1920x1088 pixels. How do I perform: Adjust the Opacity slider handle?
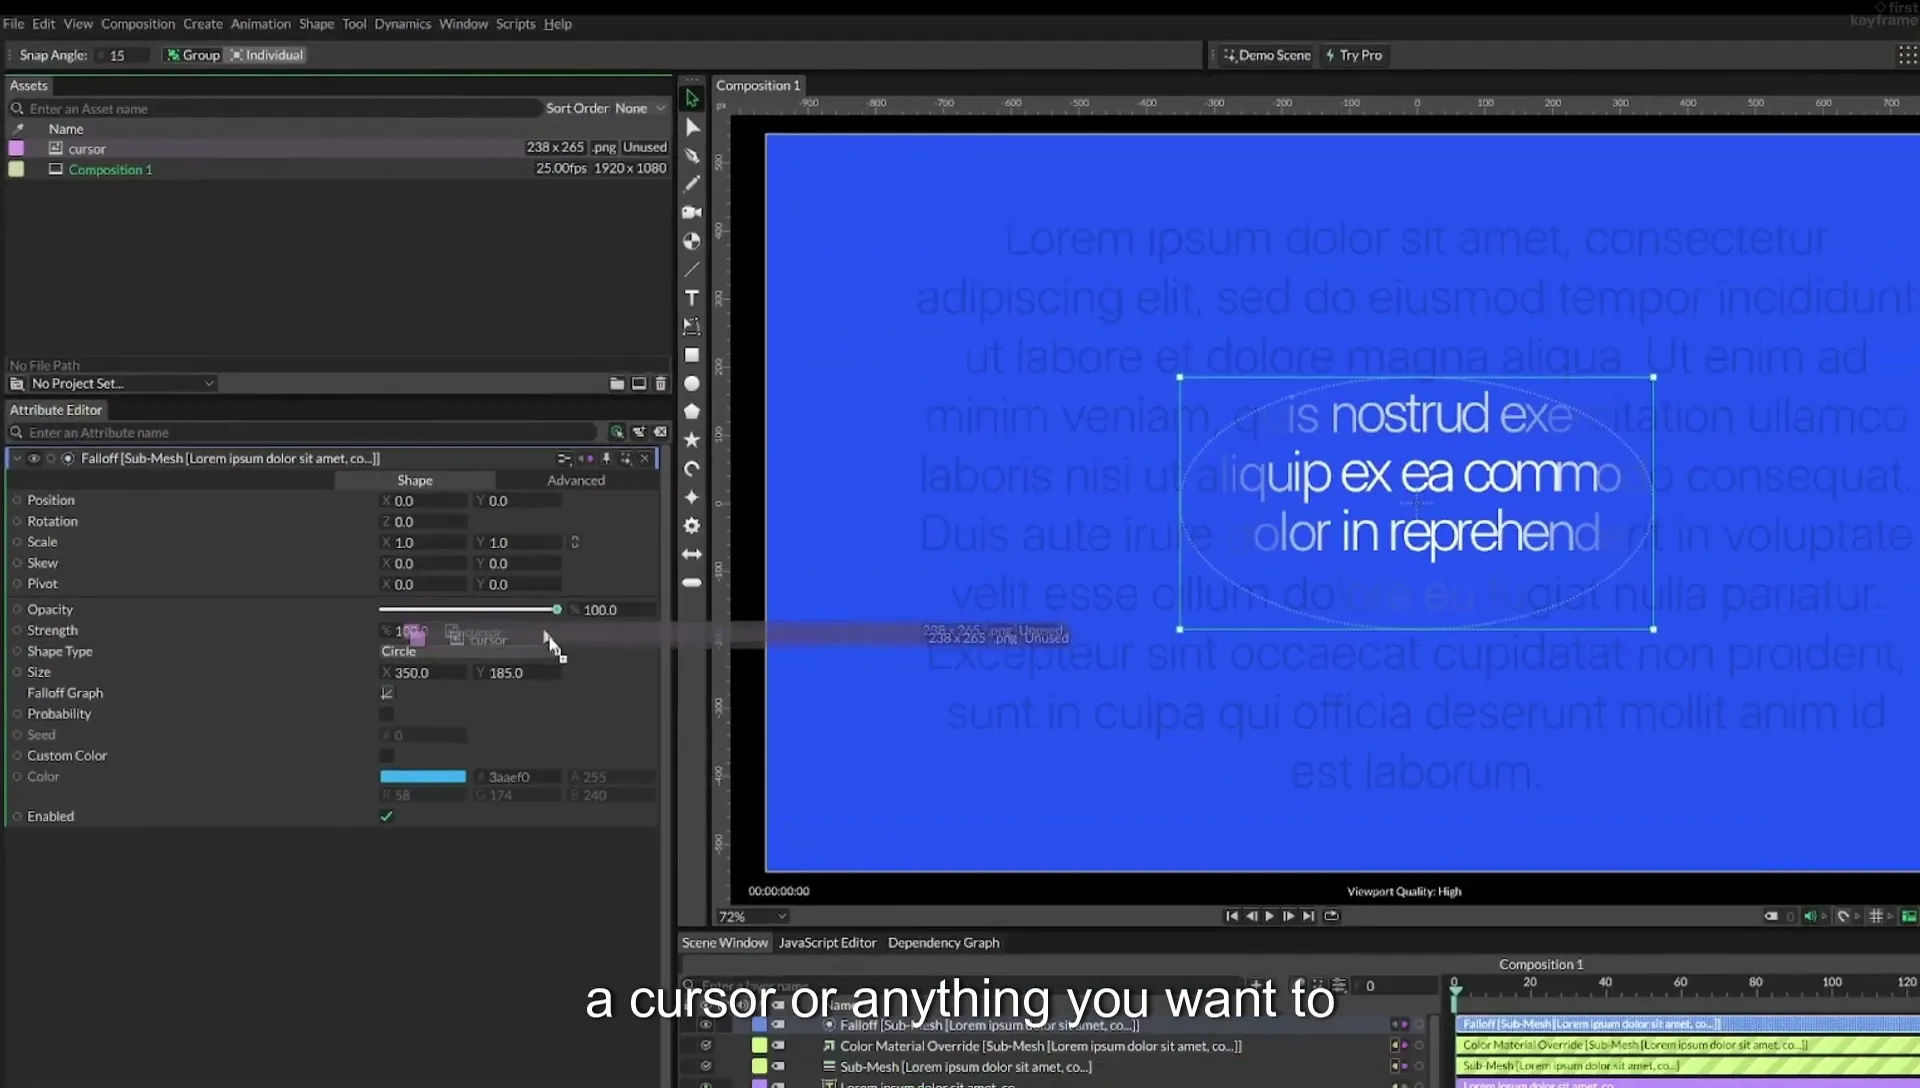coord(557,609)
